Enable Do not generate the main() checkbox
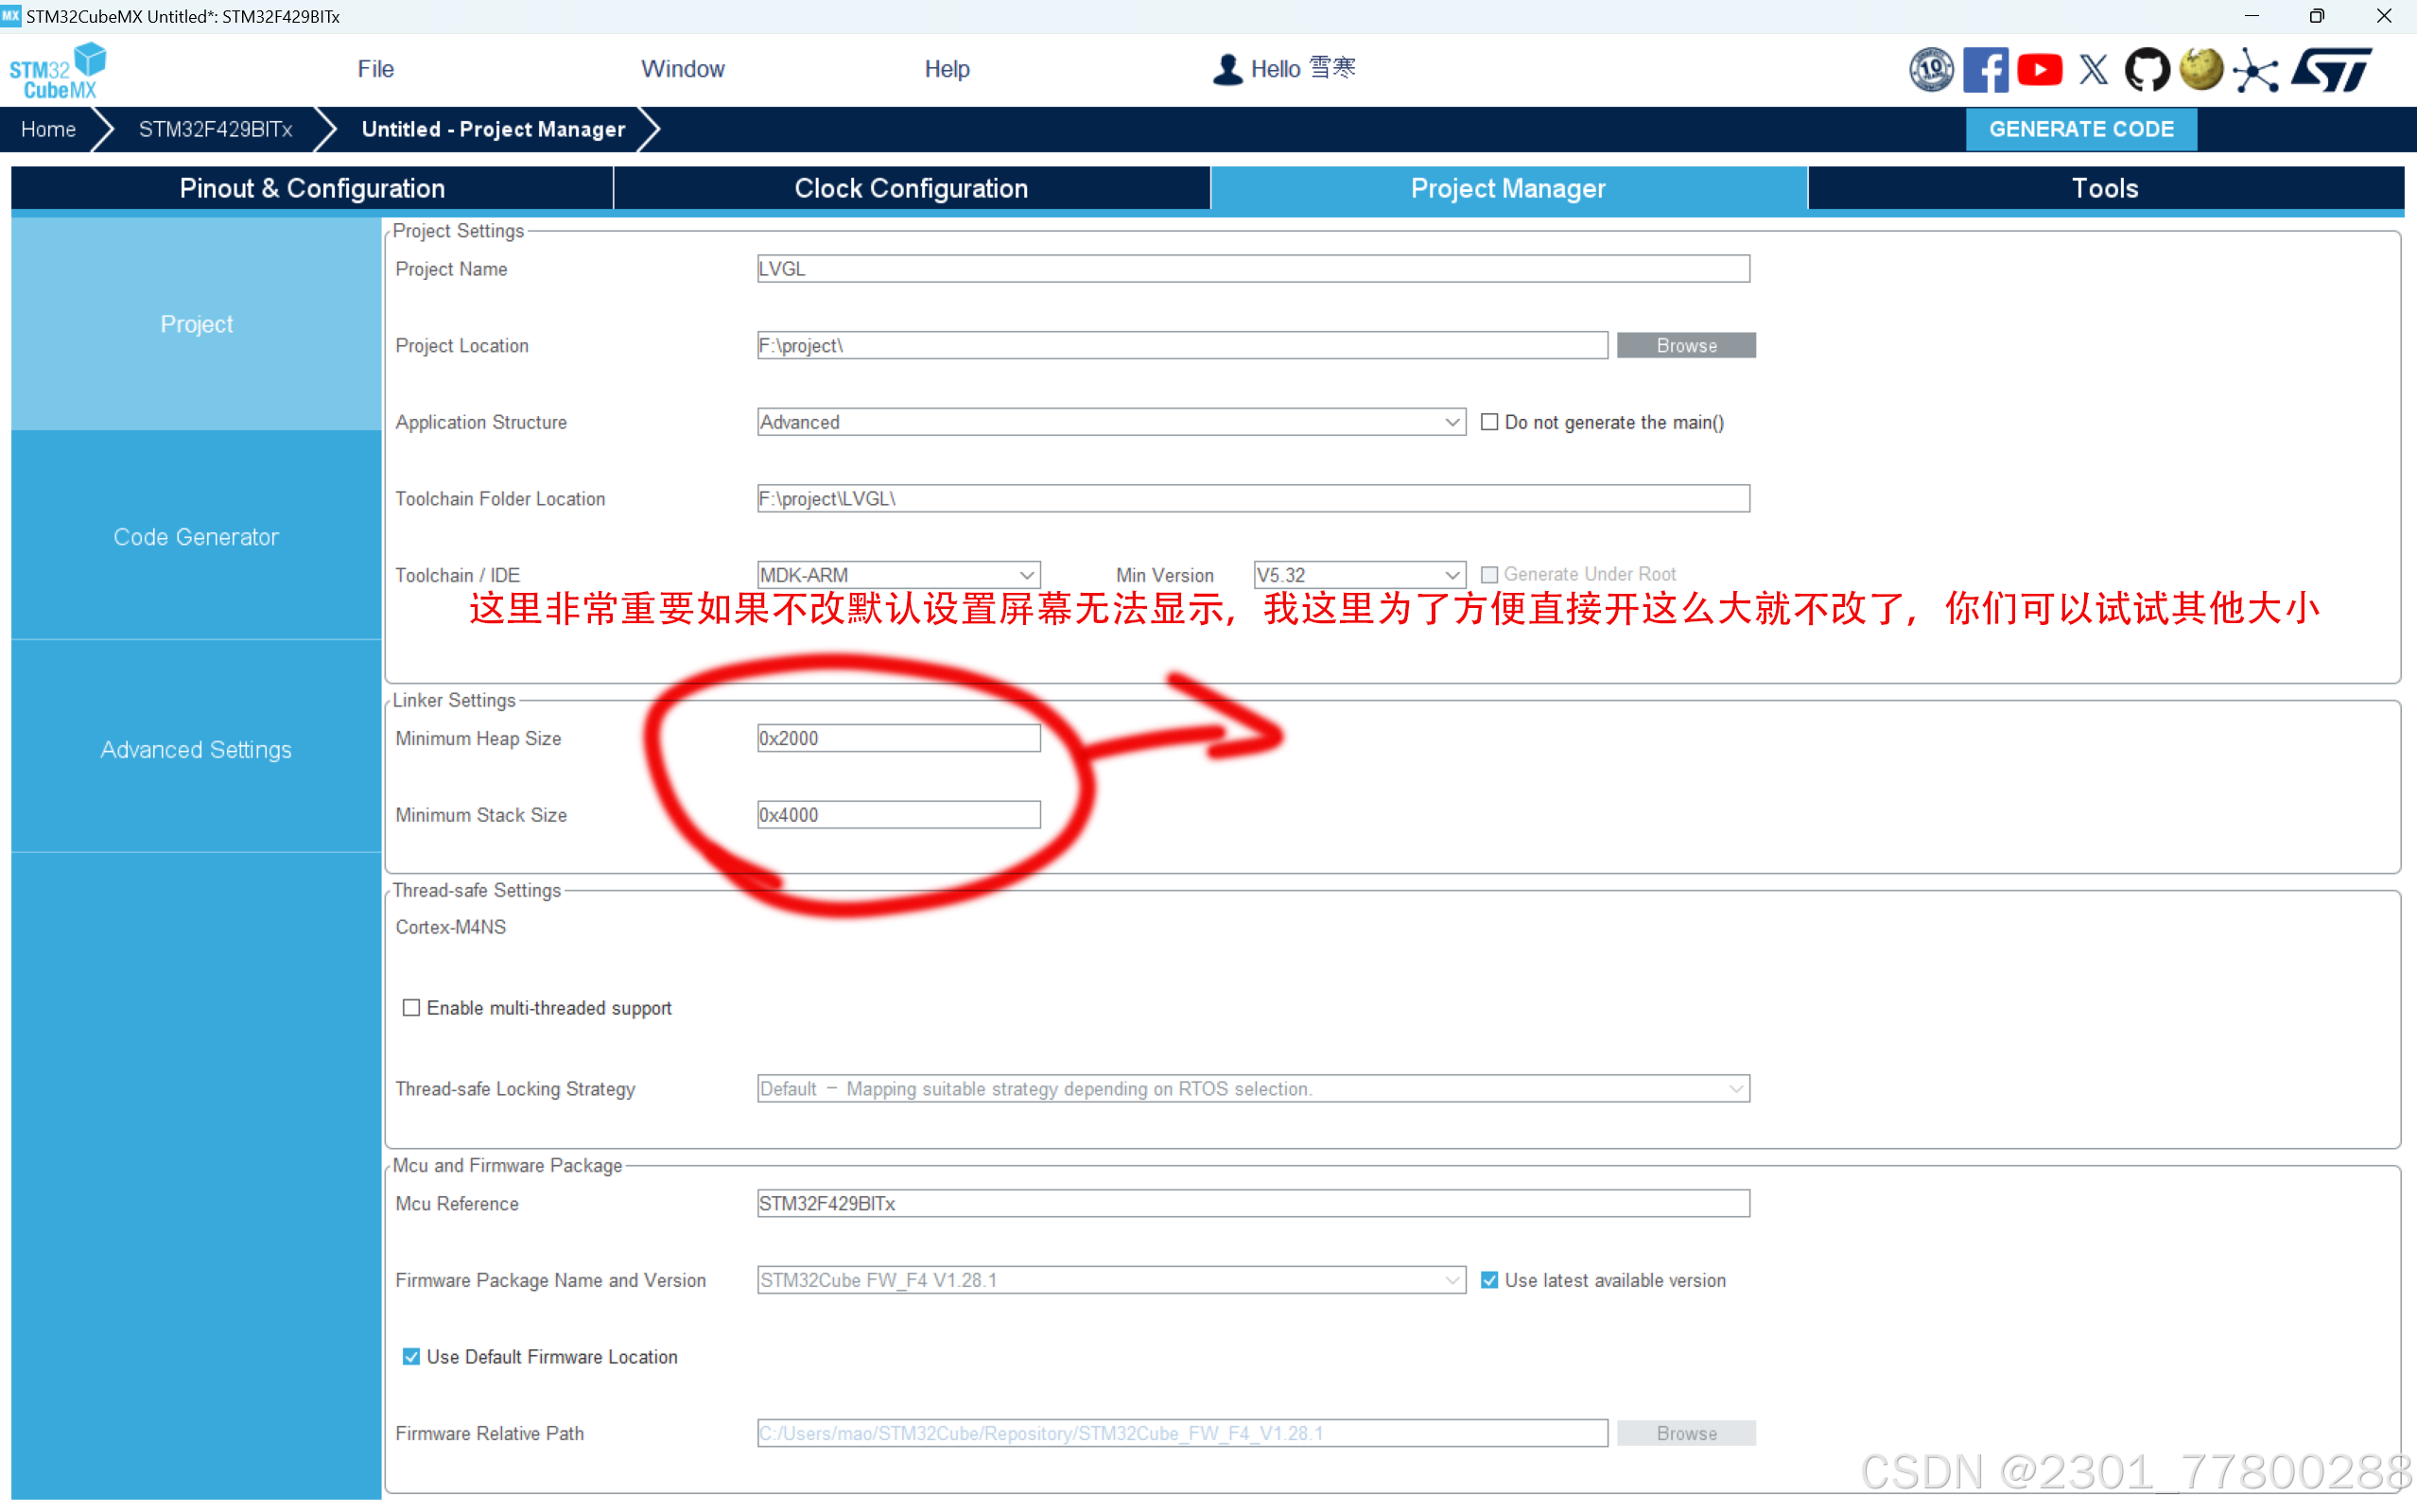The width and height of the screenshot is (2417, 1512). [1489, 422]
